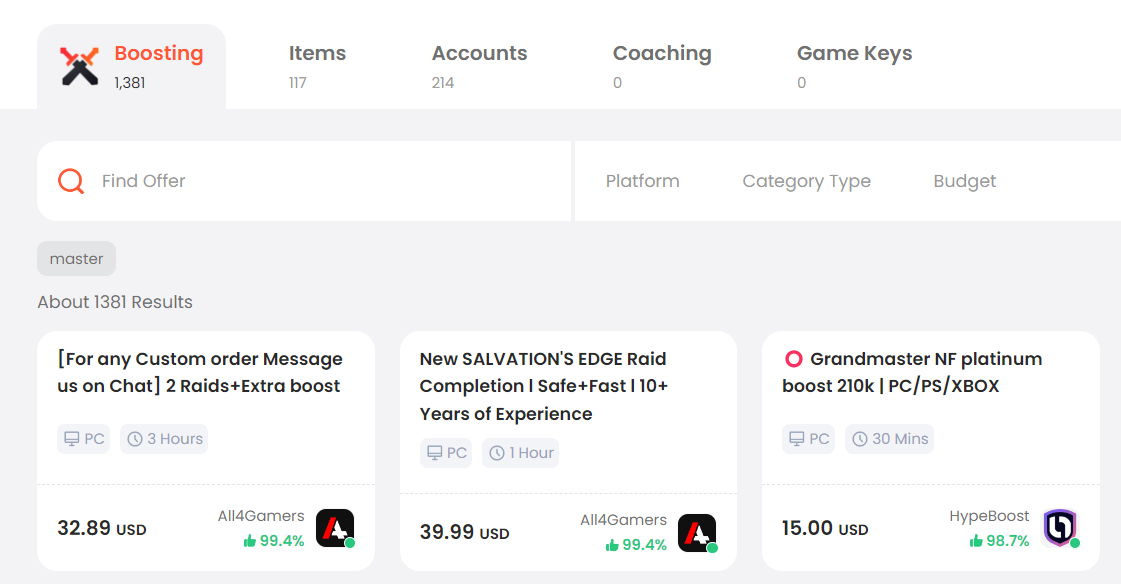Click the PC monitor icon on Grandmaster offer

[x=796, y=439]
